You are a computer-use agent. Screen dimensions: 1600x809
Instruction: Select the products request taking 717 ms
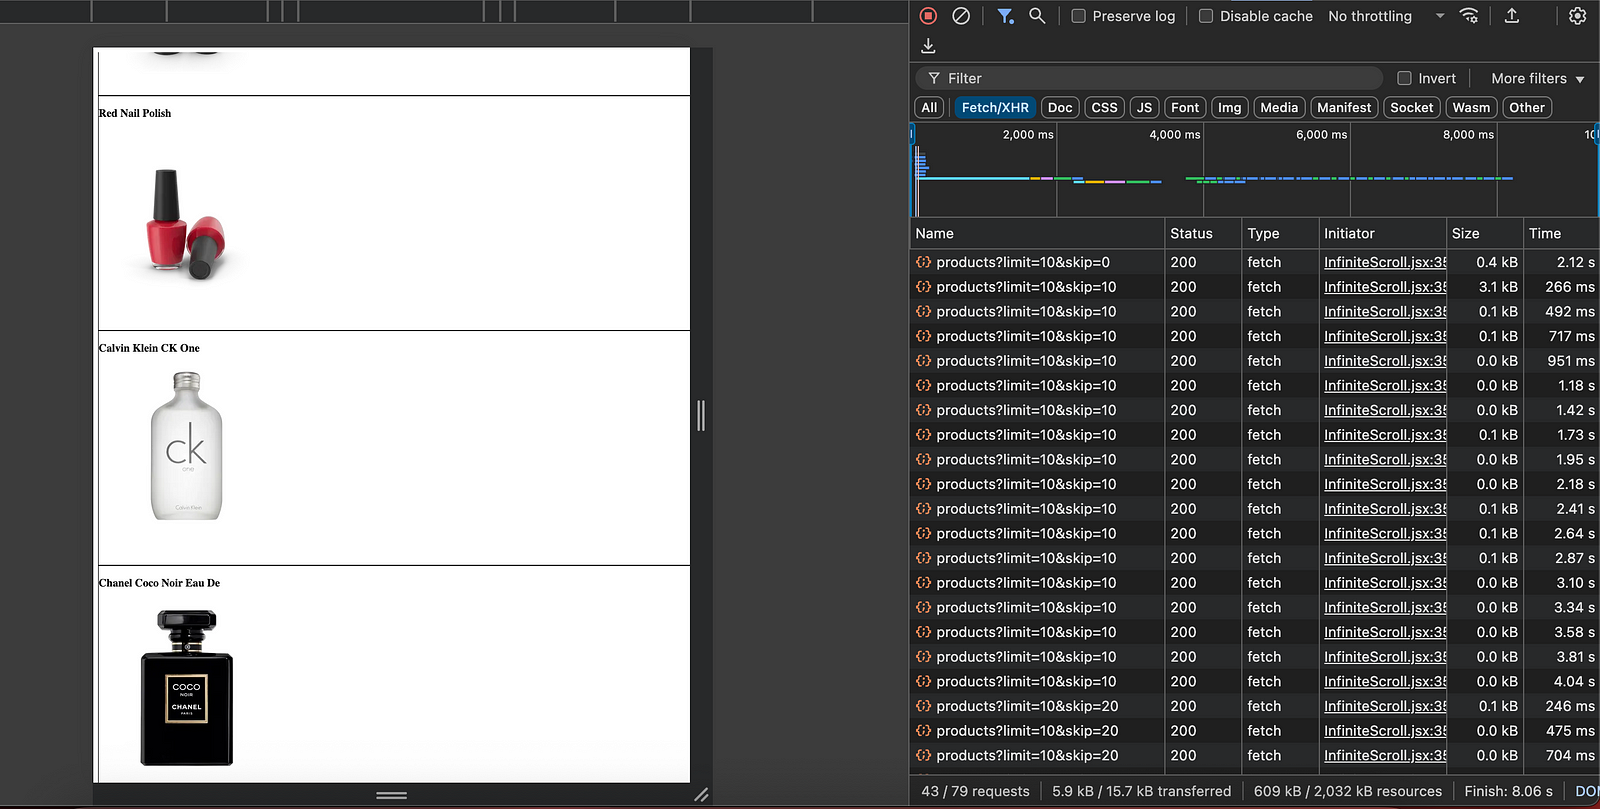click(1026, 336)
